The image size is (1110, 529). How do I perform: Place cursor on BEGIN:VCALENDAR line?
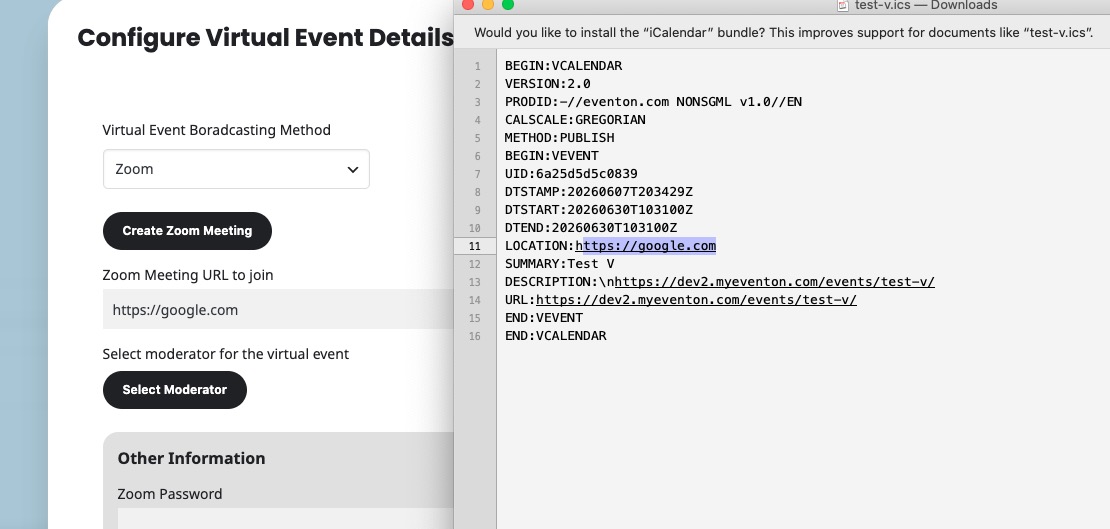563,66
